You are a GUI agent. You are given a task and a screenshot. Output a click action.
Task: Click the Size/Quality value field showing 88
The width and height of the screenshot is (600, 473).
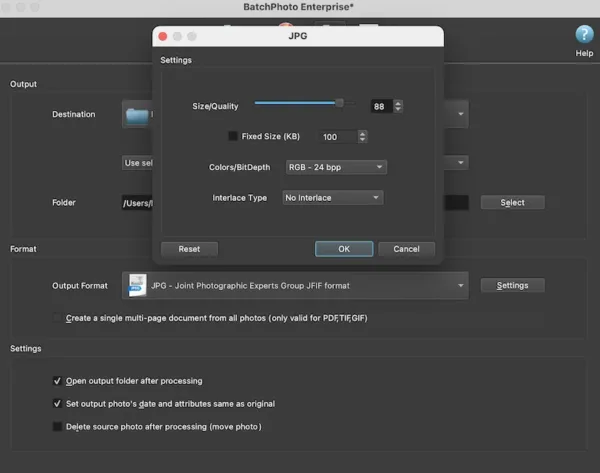pyautogui.click(x=382, y=106)
